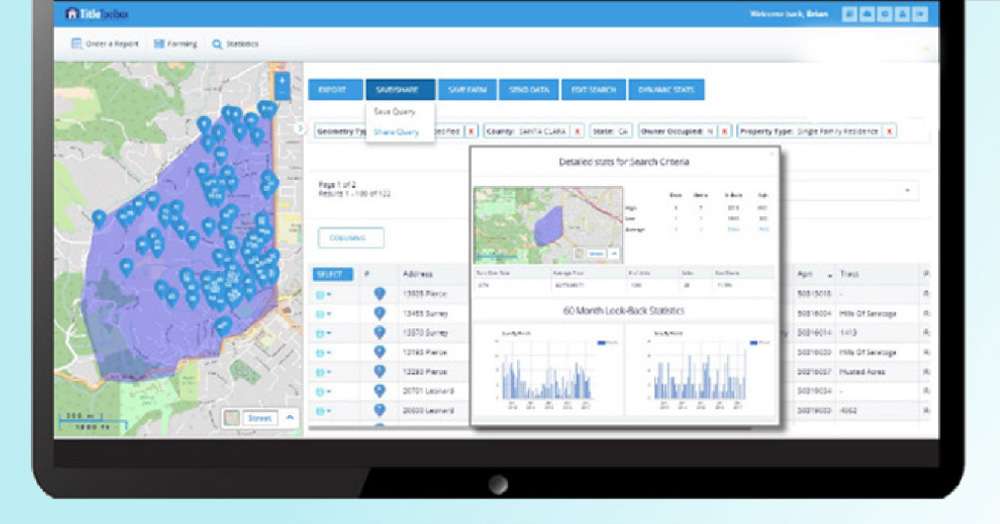Click the isolated westernmost pin on map

click(x=98, y=219)
